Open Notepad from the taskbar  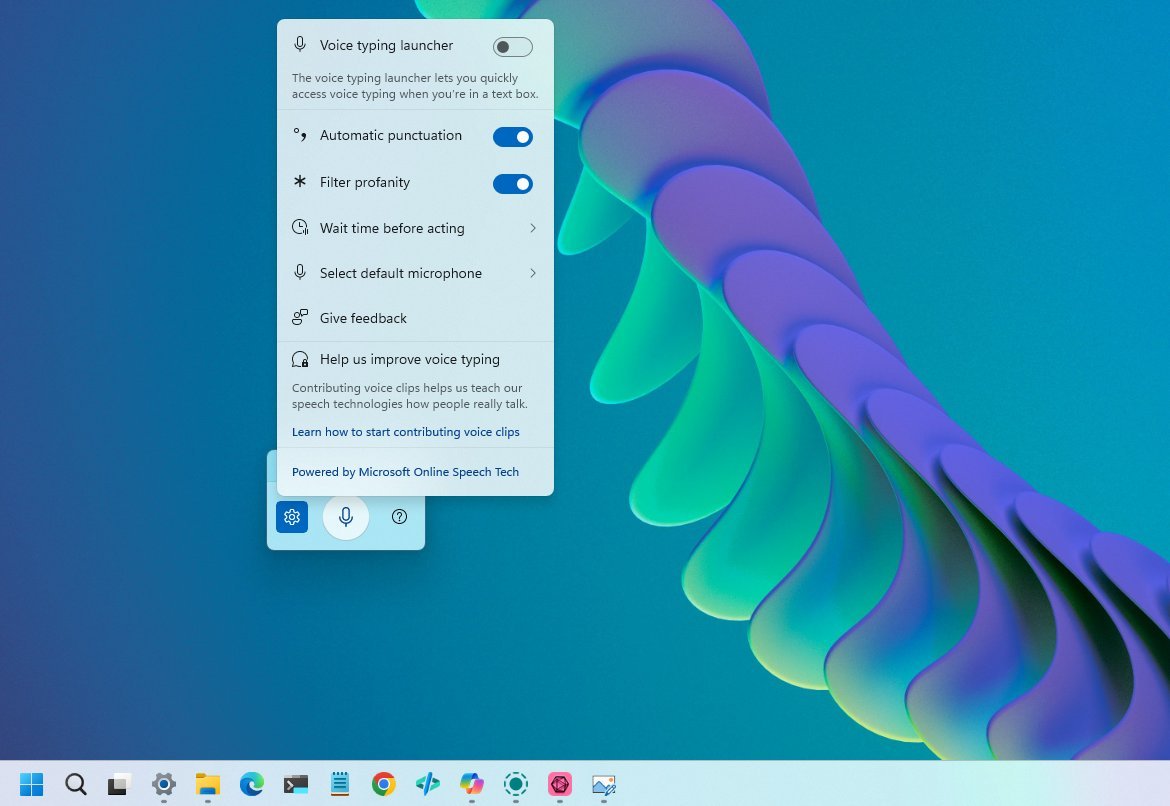tap(339, 785)
